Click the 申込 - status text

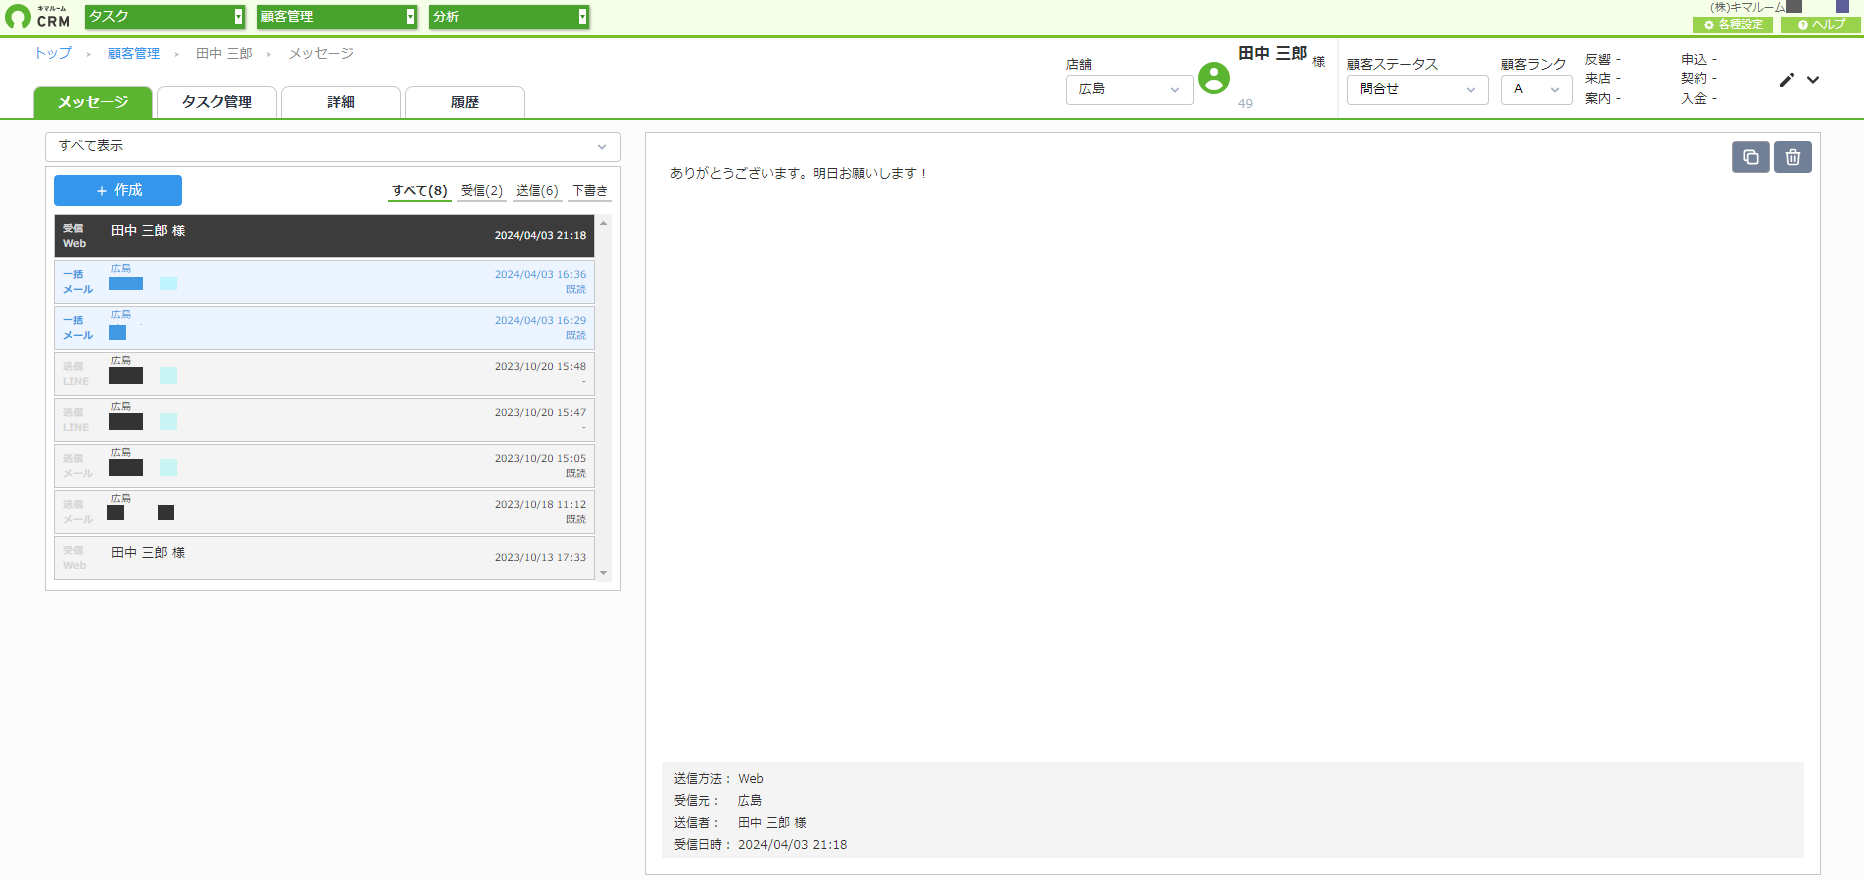pyautogui.click(x=1699, y=60)
